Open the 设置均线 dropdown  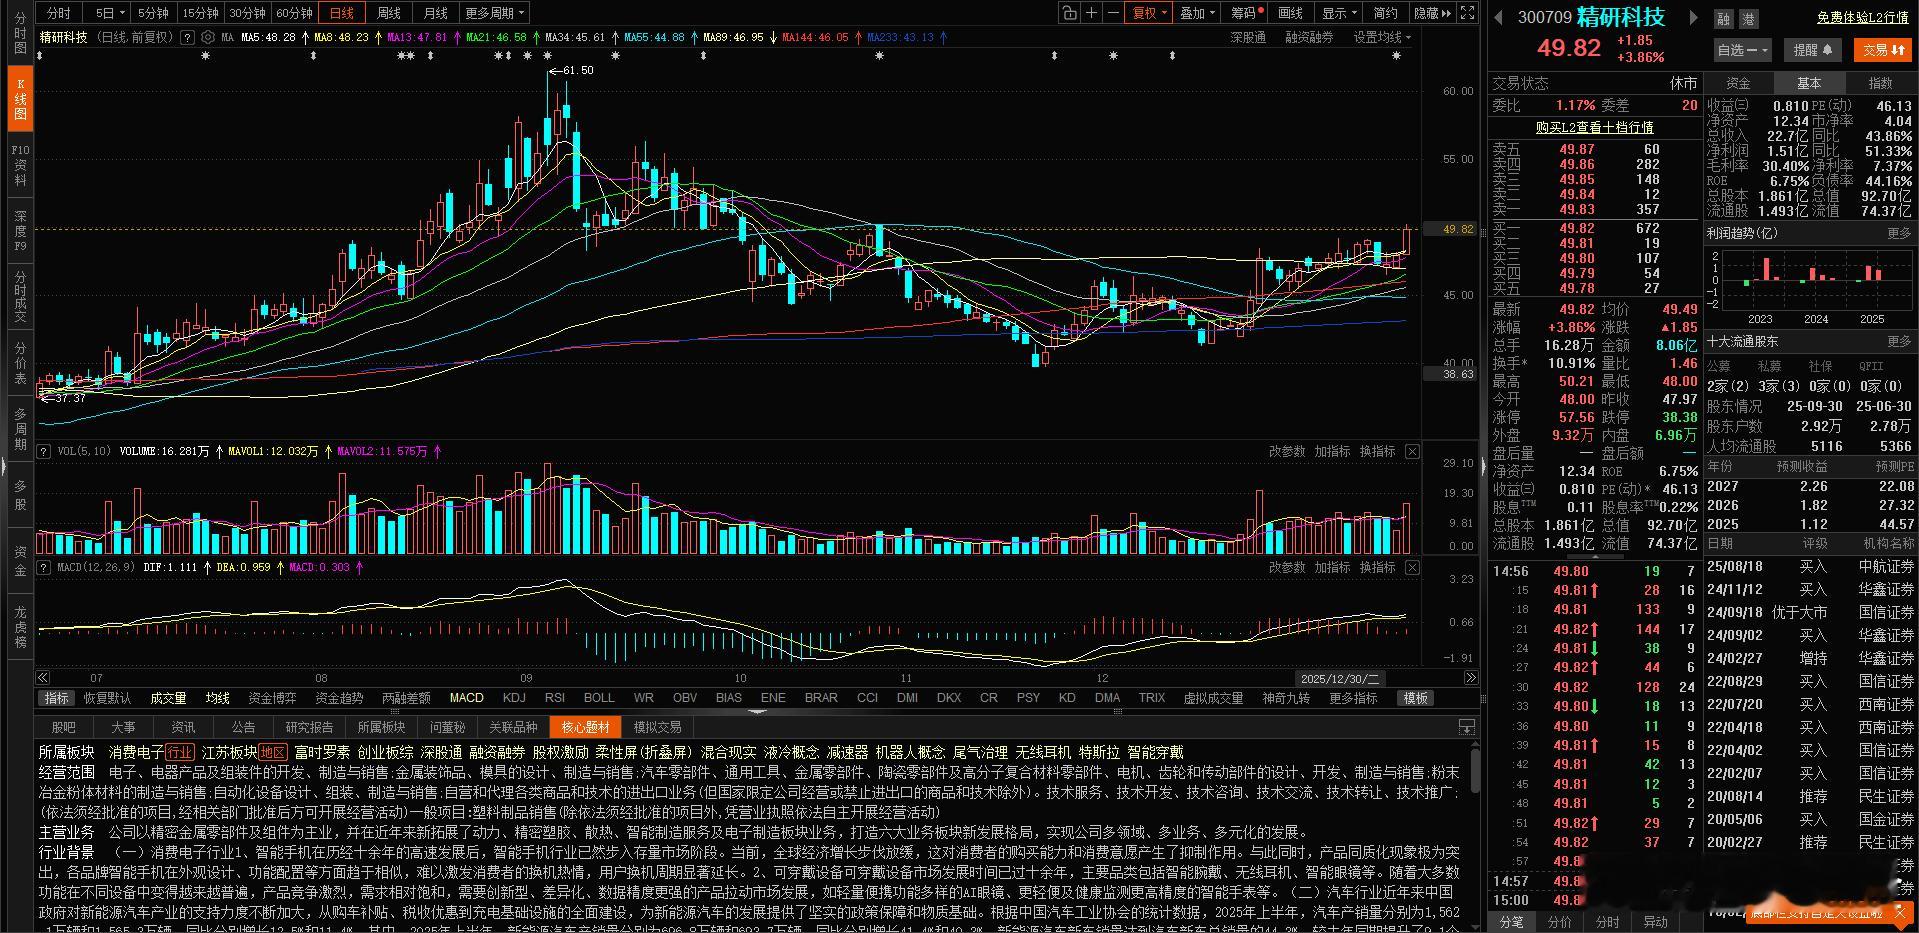(x=1382, y=37)
